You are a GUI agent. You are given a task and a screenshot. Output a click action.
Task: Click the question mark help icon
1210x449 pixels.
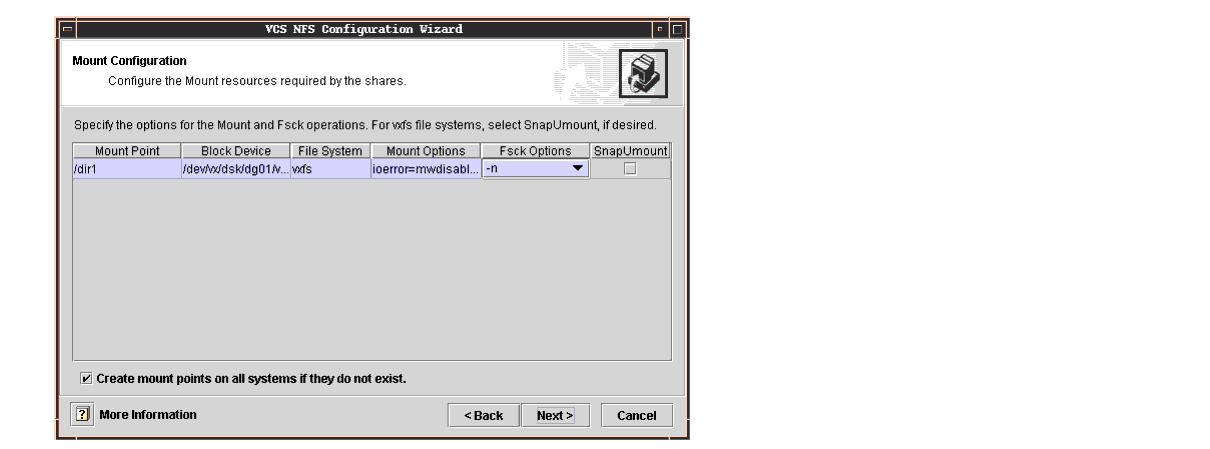tap(81, 414)
